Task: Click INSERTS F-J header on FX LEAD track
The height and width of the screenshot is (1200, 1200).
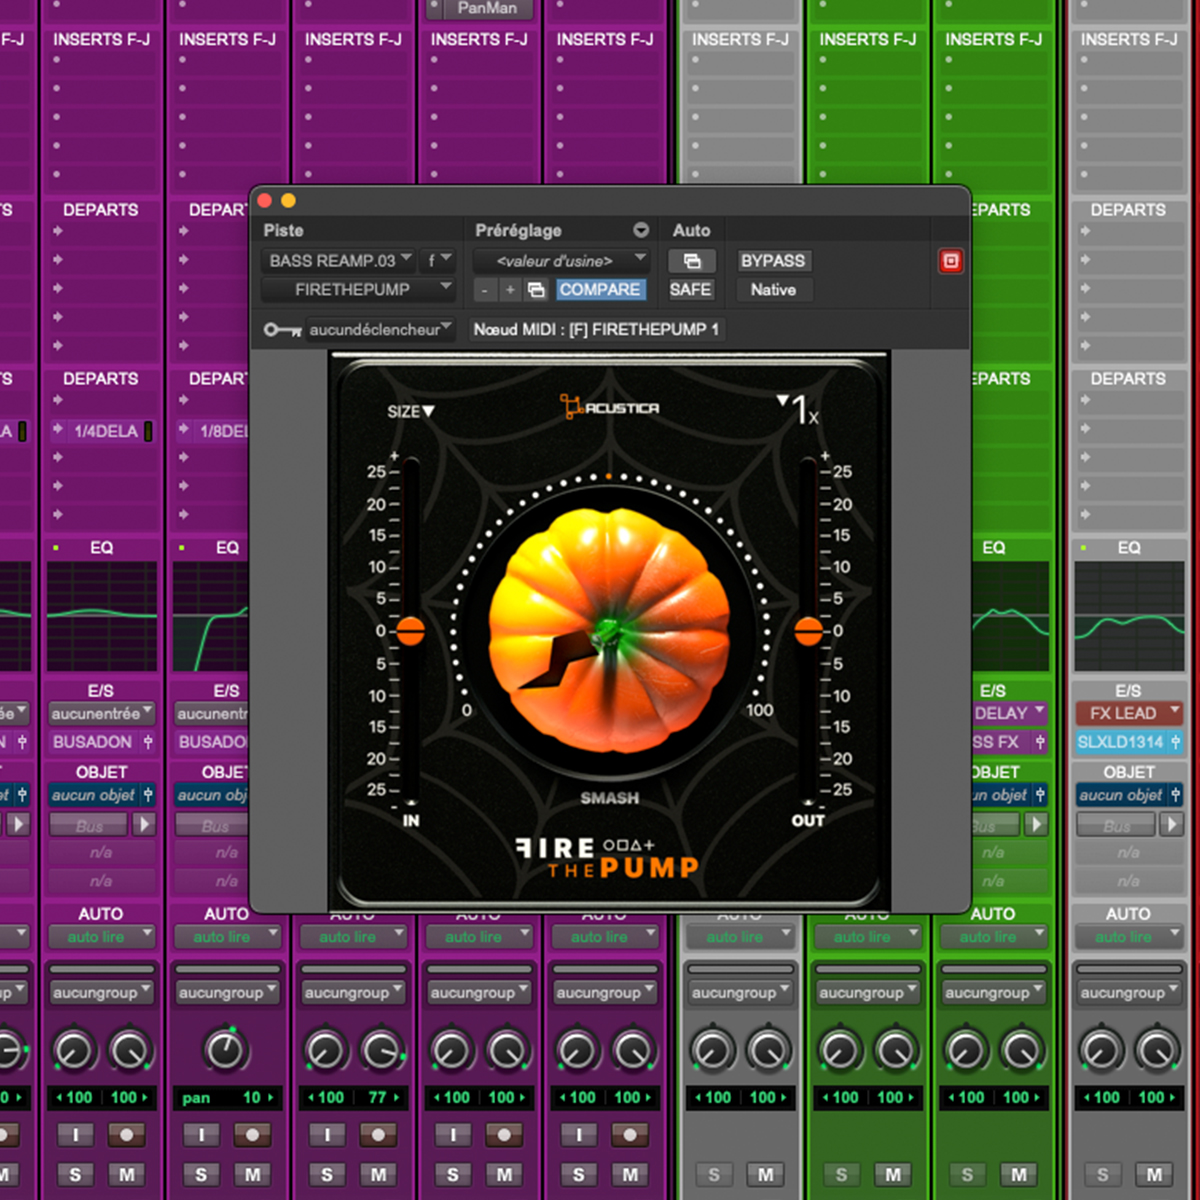Action: tap(1128, 40)
